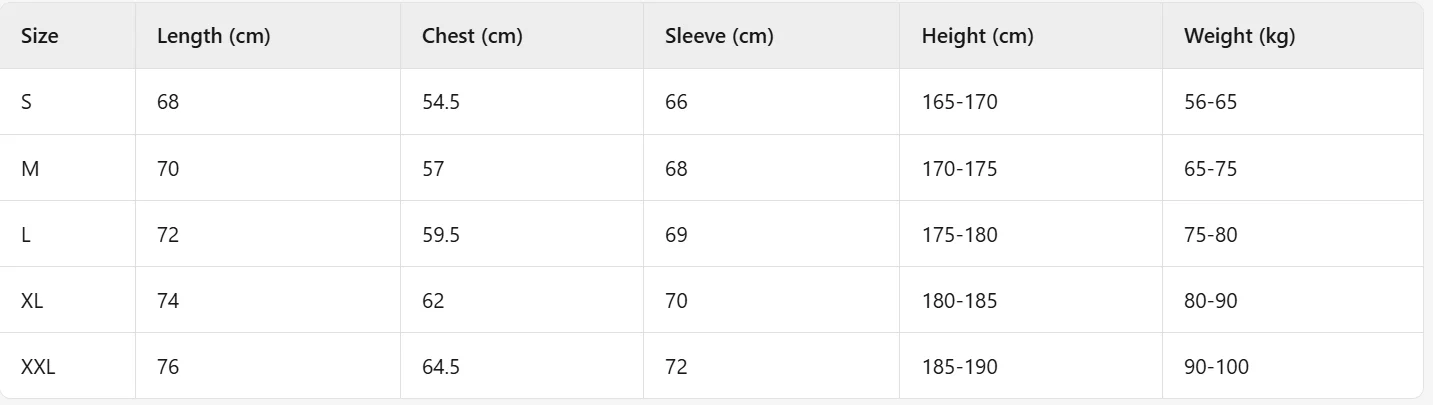Click the height range 165-170

[959, 102]
